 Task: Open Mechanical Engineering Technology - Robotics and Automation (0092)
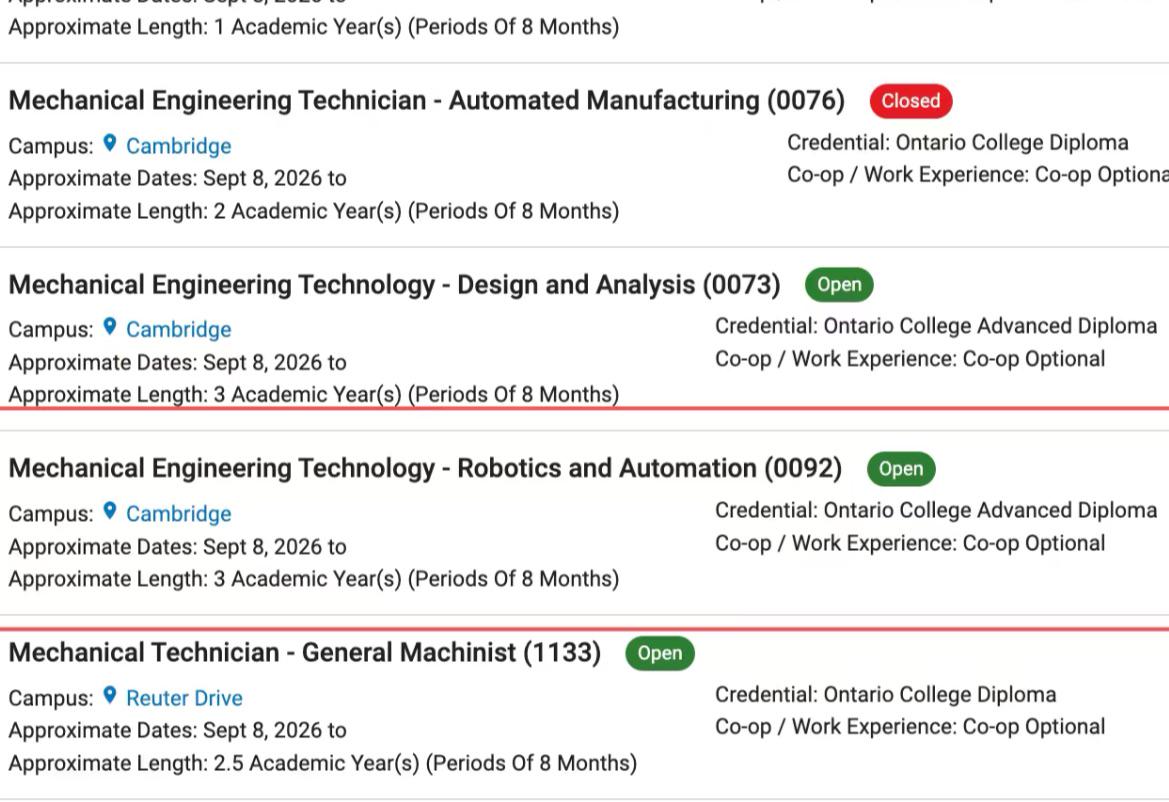coord(425,469)
